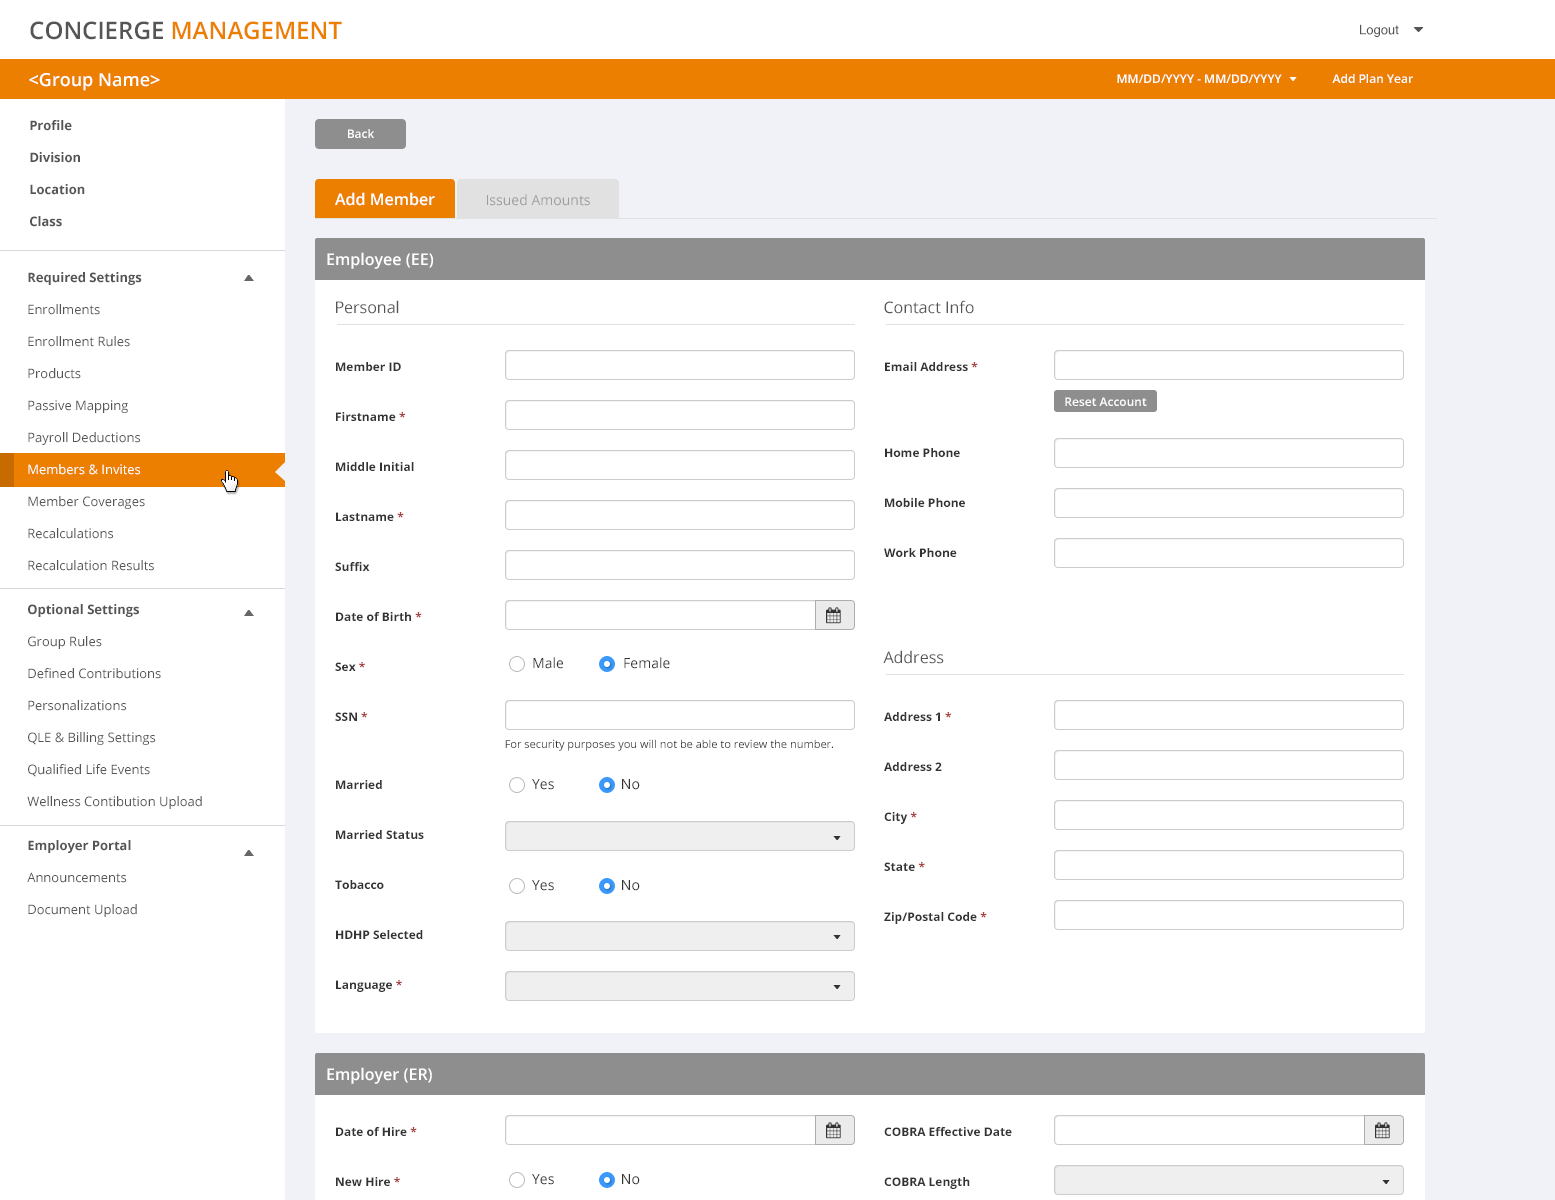The height and width of the screenshot is (1200, 1555).
Task: Collapse the Employer Portal section
Action: click(x=249, y=853)
